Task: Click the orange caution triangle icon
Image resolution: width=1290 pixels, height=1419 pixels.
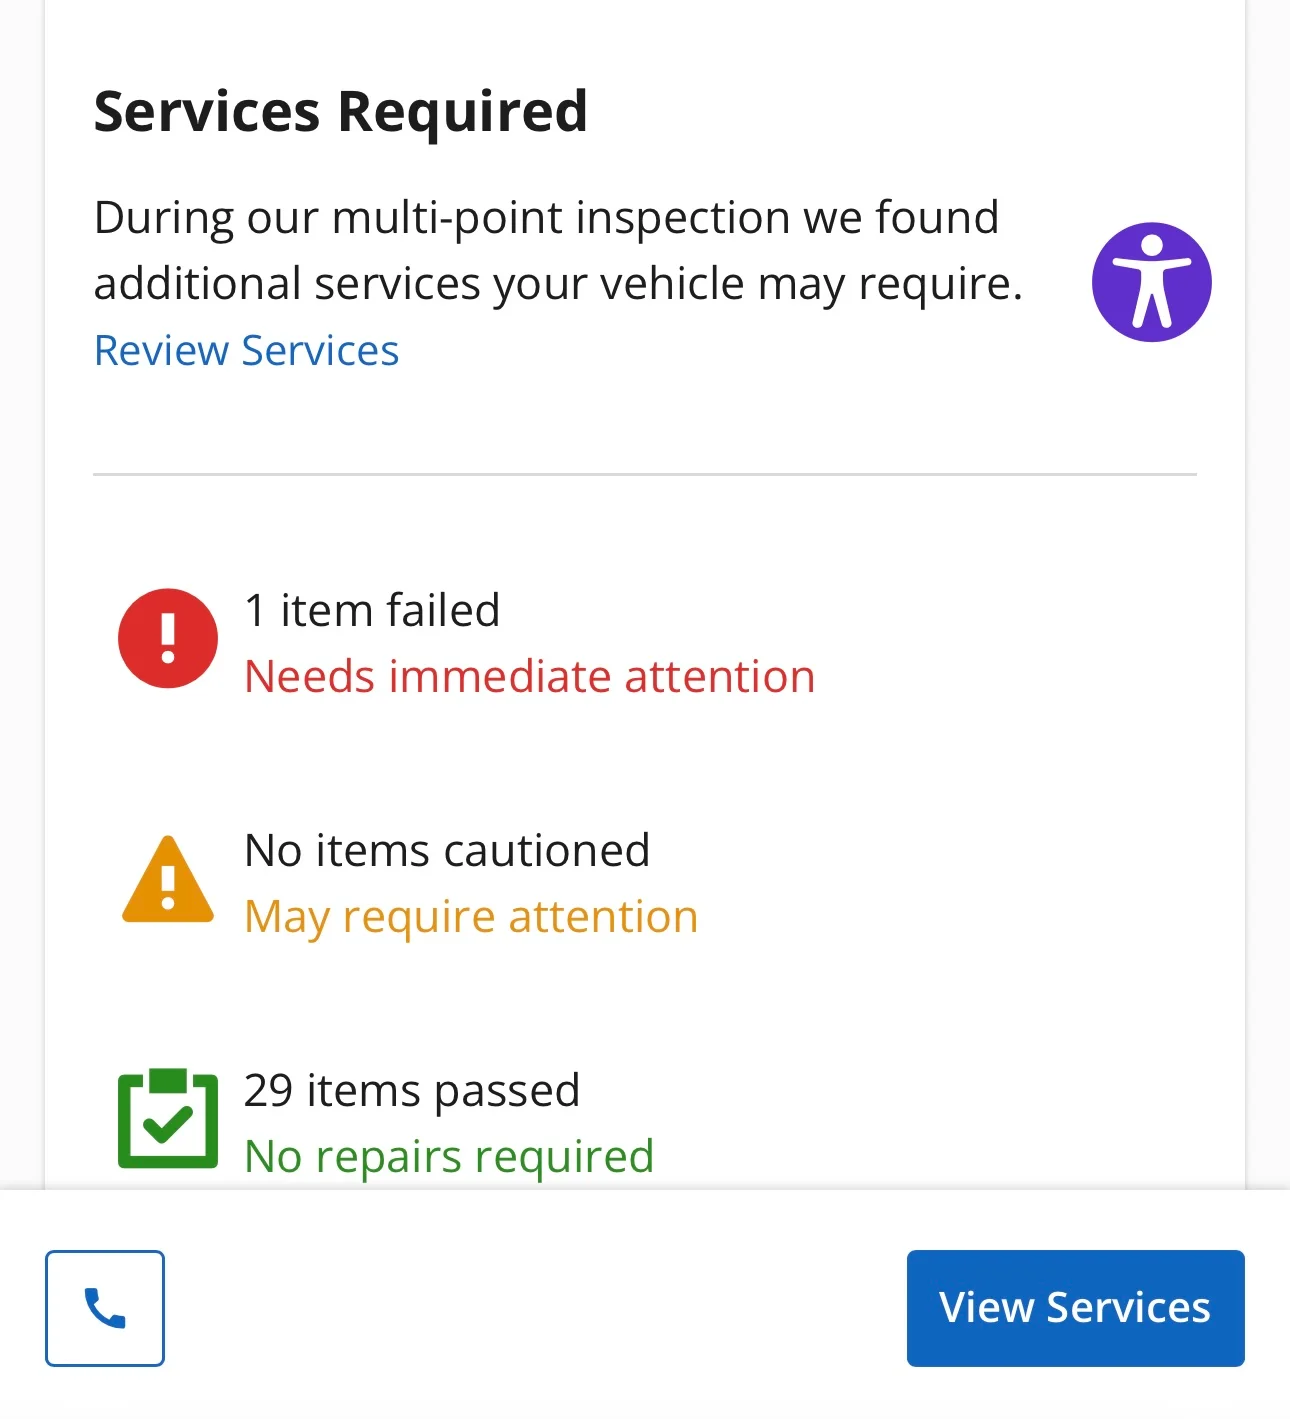Action: (168, 880)
